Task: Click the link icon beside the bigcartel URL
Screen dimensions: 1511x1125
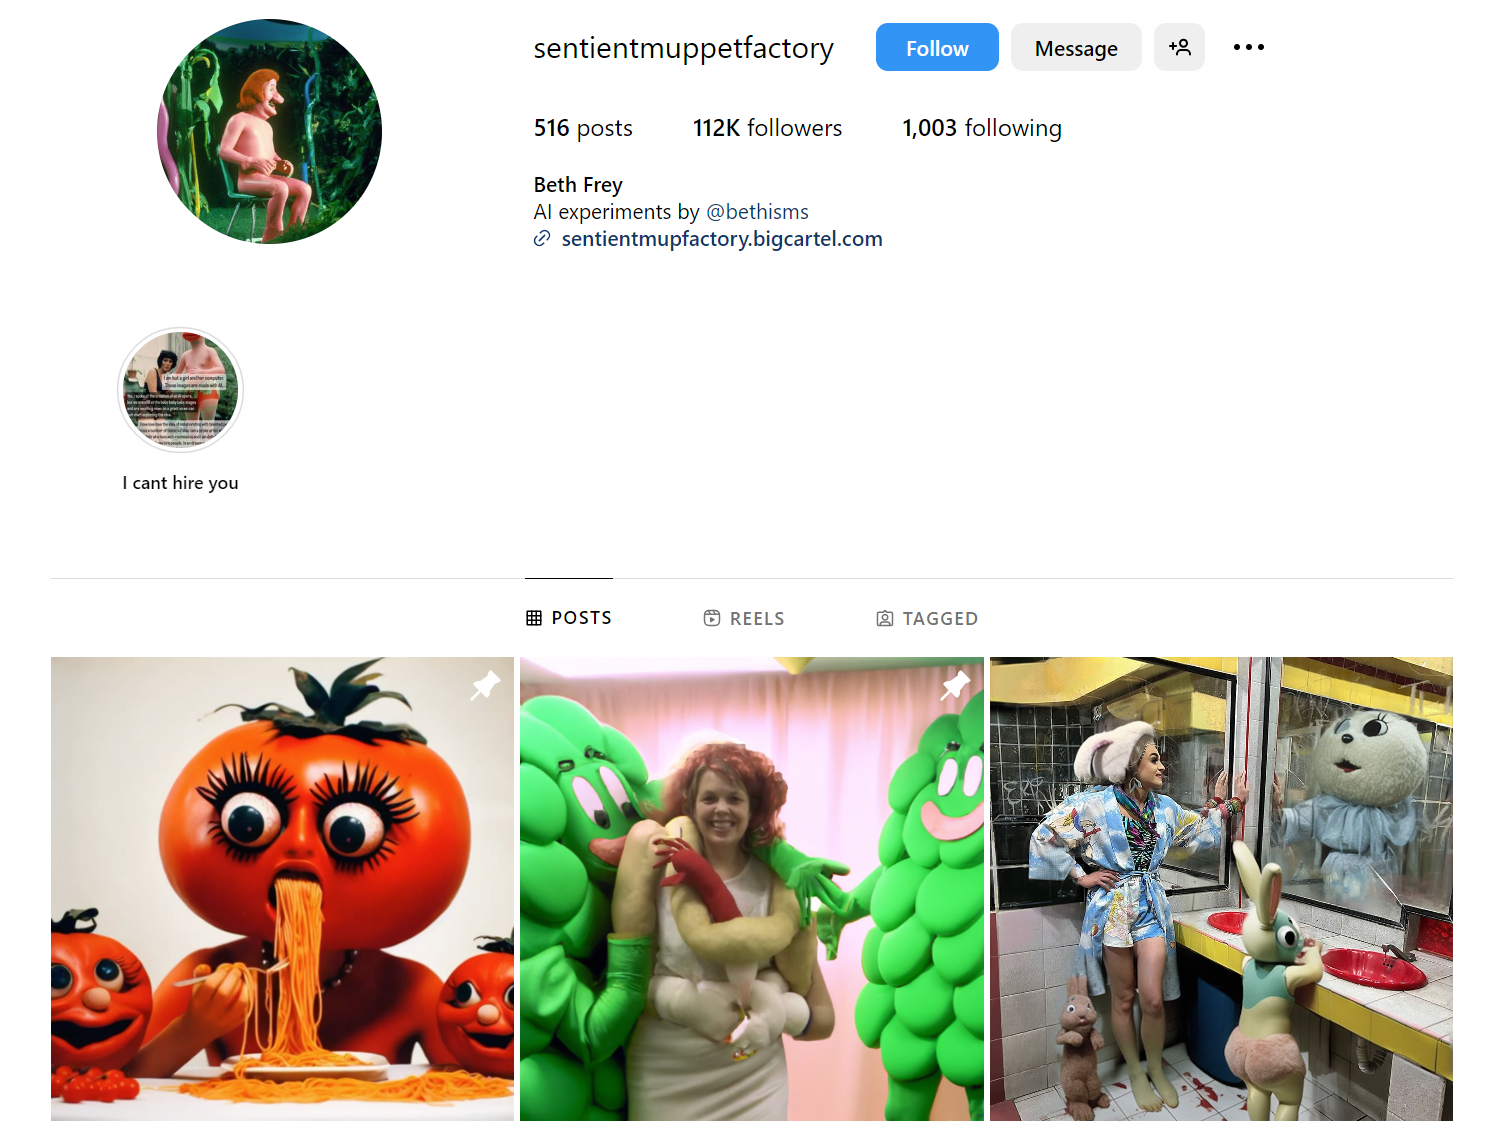Action: pos(542,239)
